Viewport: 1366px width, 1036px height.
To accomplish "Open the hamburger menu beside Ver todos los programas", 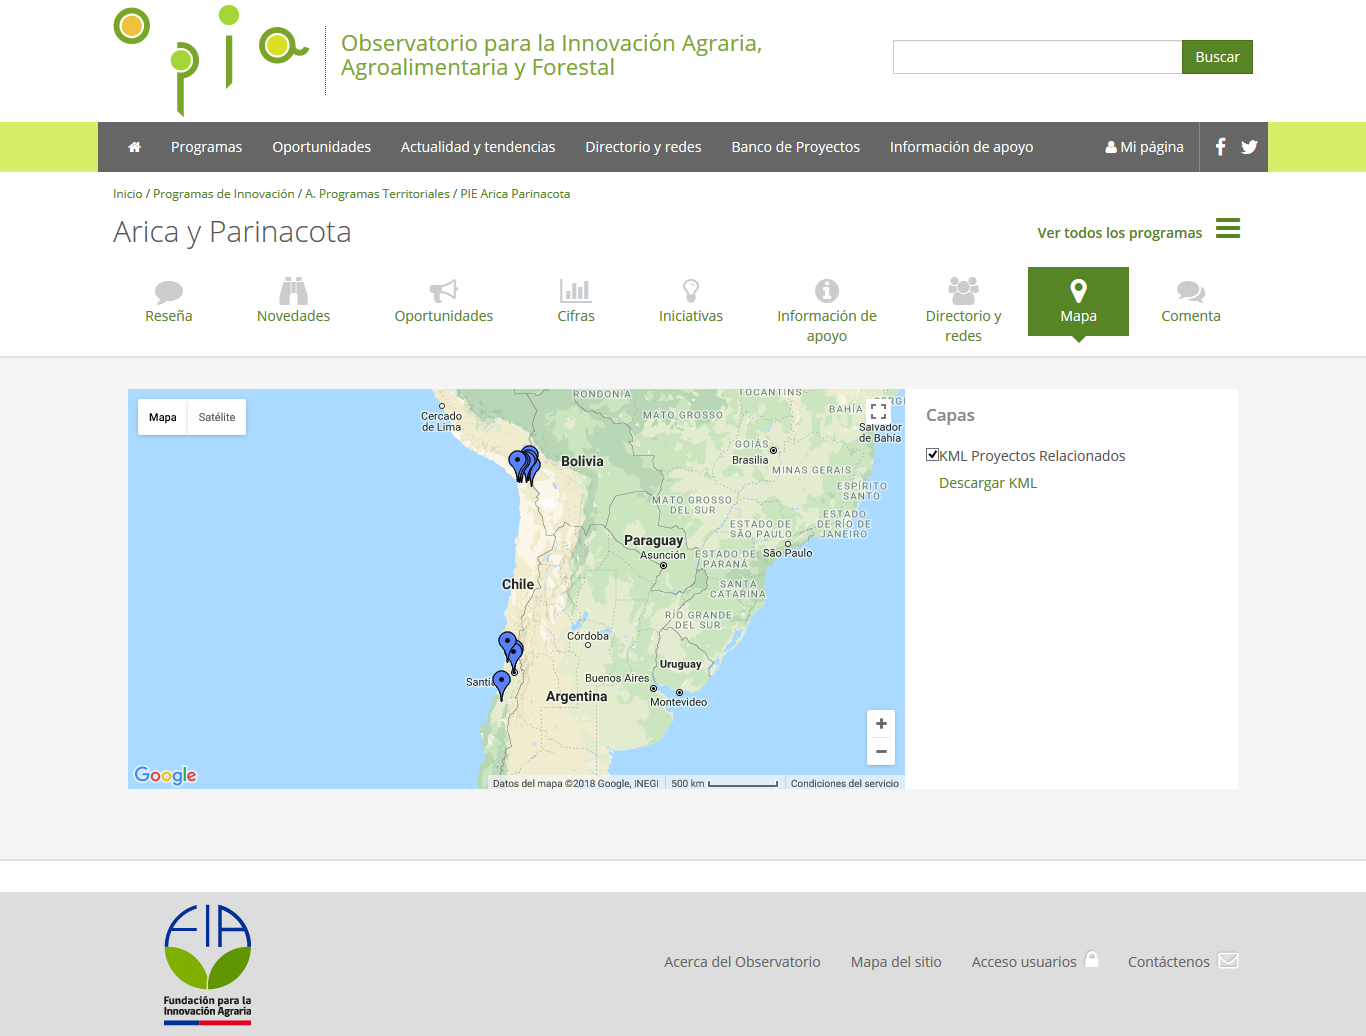I will point(1228,229).
